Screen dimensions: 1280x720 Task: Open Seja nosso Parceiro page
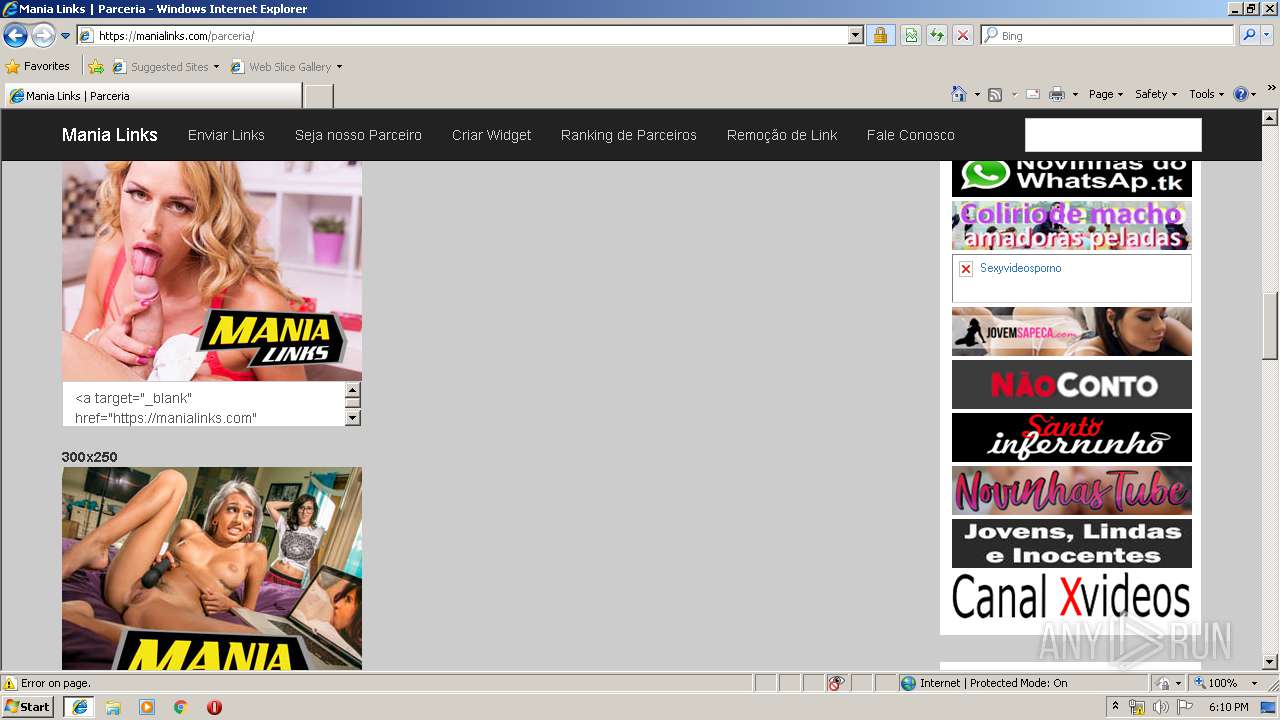coord(358,135)
